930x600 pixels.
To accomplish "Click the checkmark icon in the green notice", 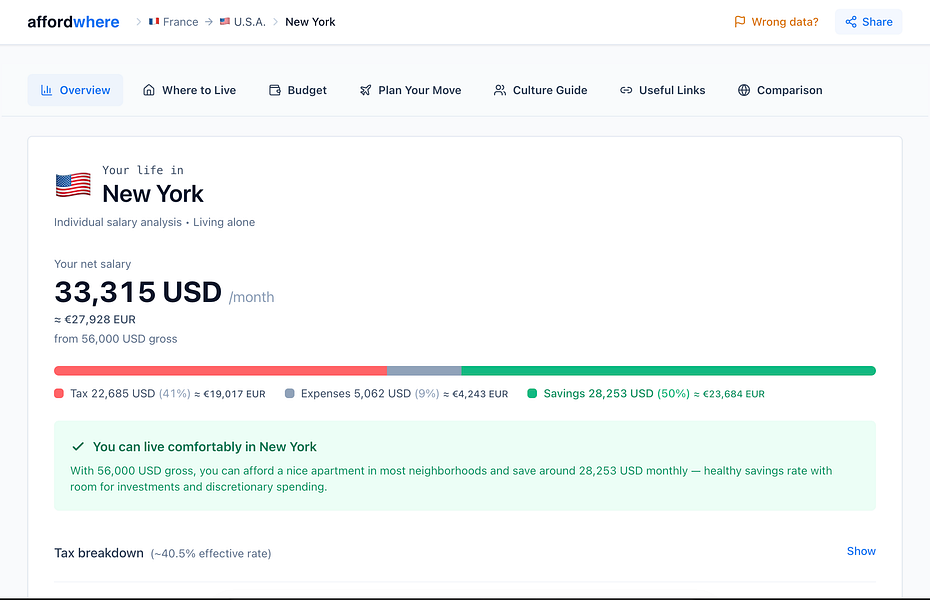I will pyautogui.click(x=78, y=446).
